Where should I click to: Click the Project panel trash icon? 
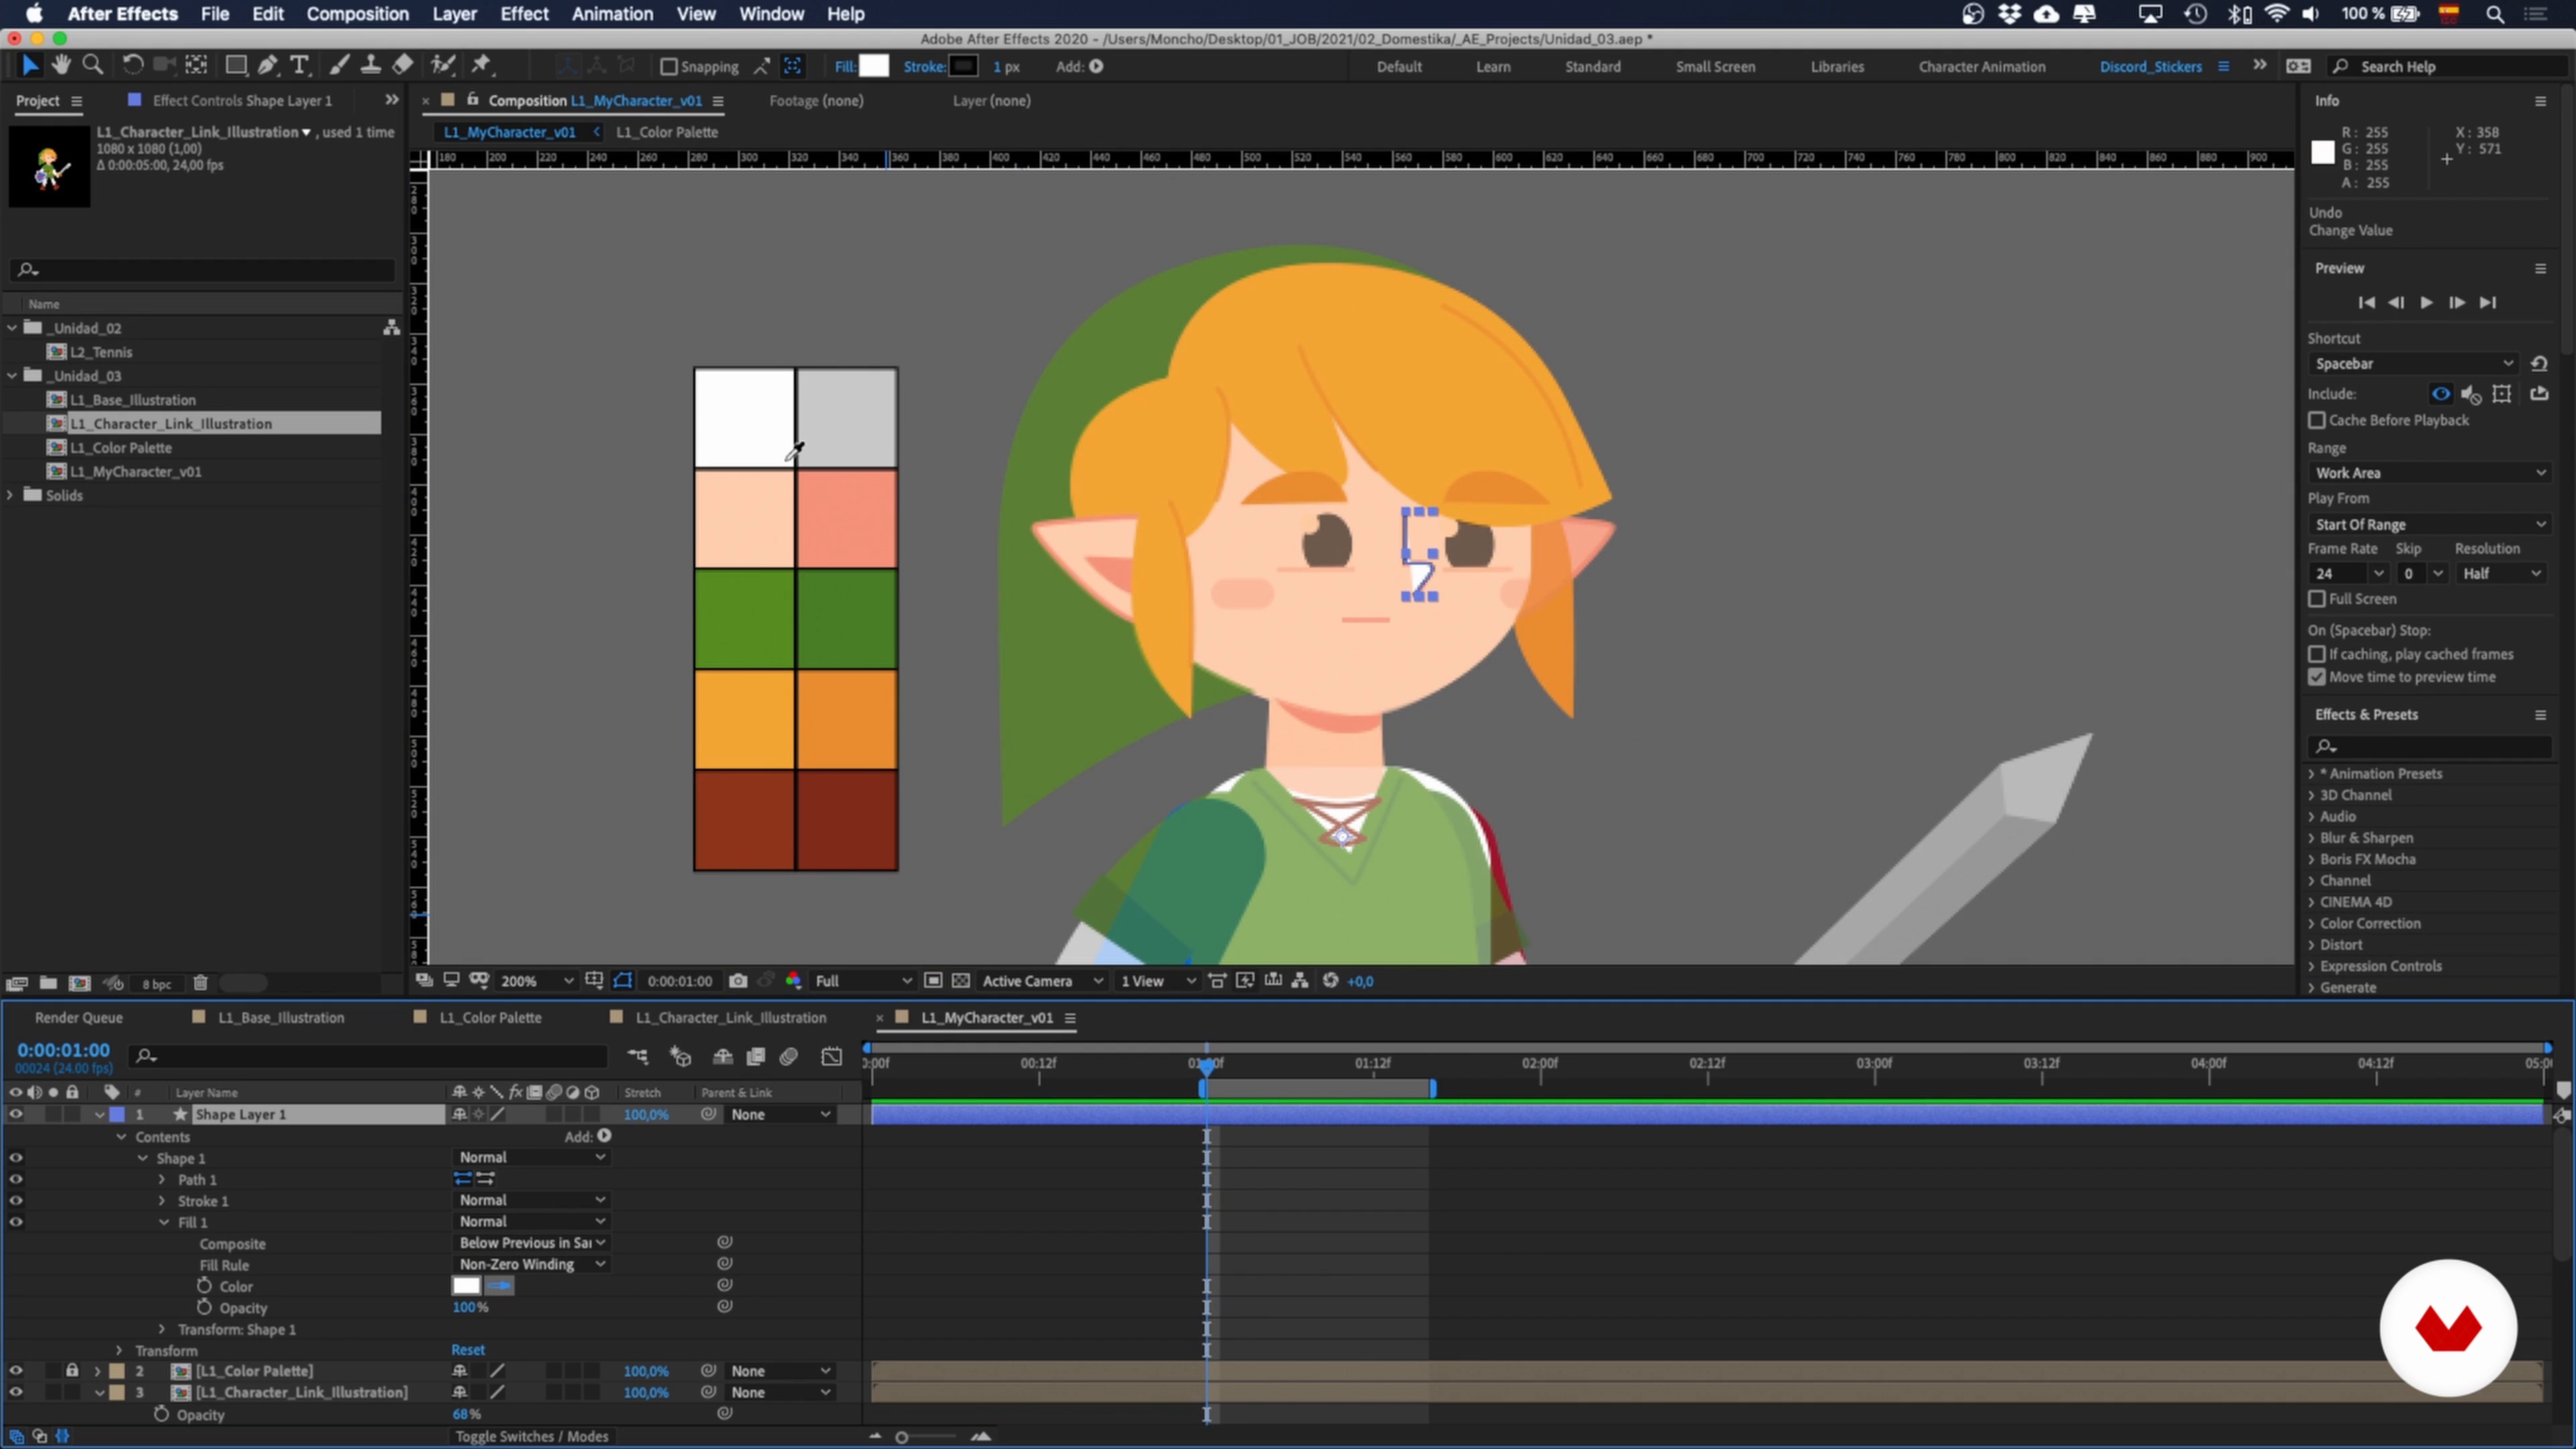point(200,983)
